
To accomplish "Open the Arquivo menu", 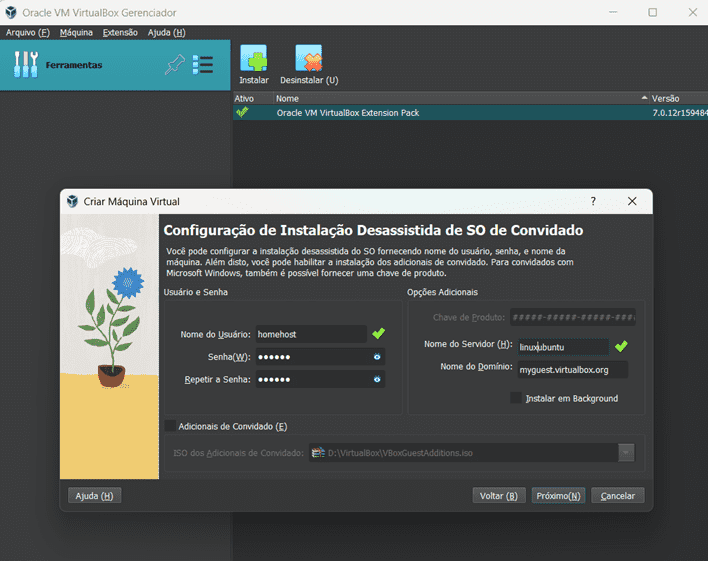I will [x=28, y=33].
